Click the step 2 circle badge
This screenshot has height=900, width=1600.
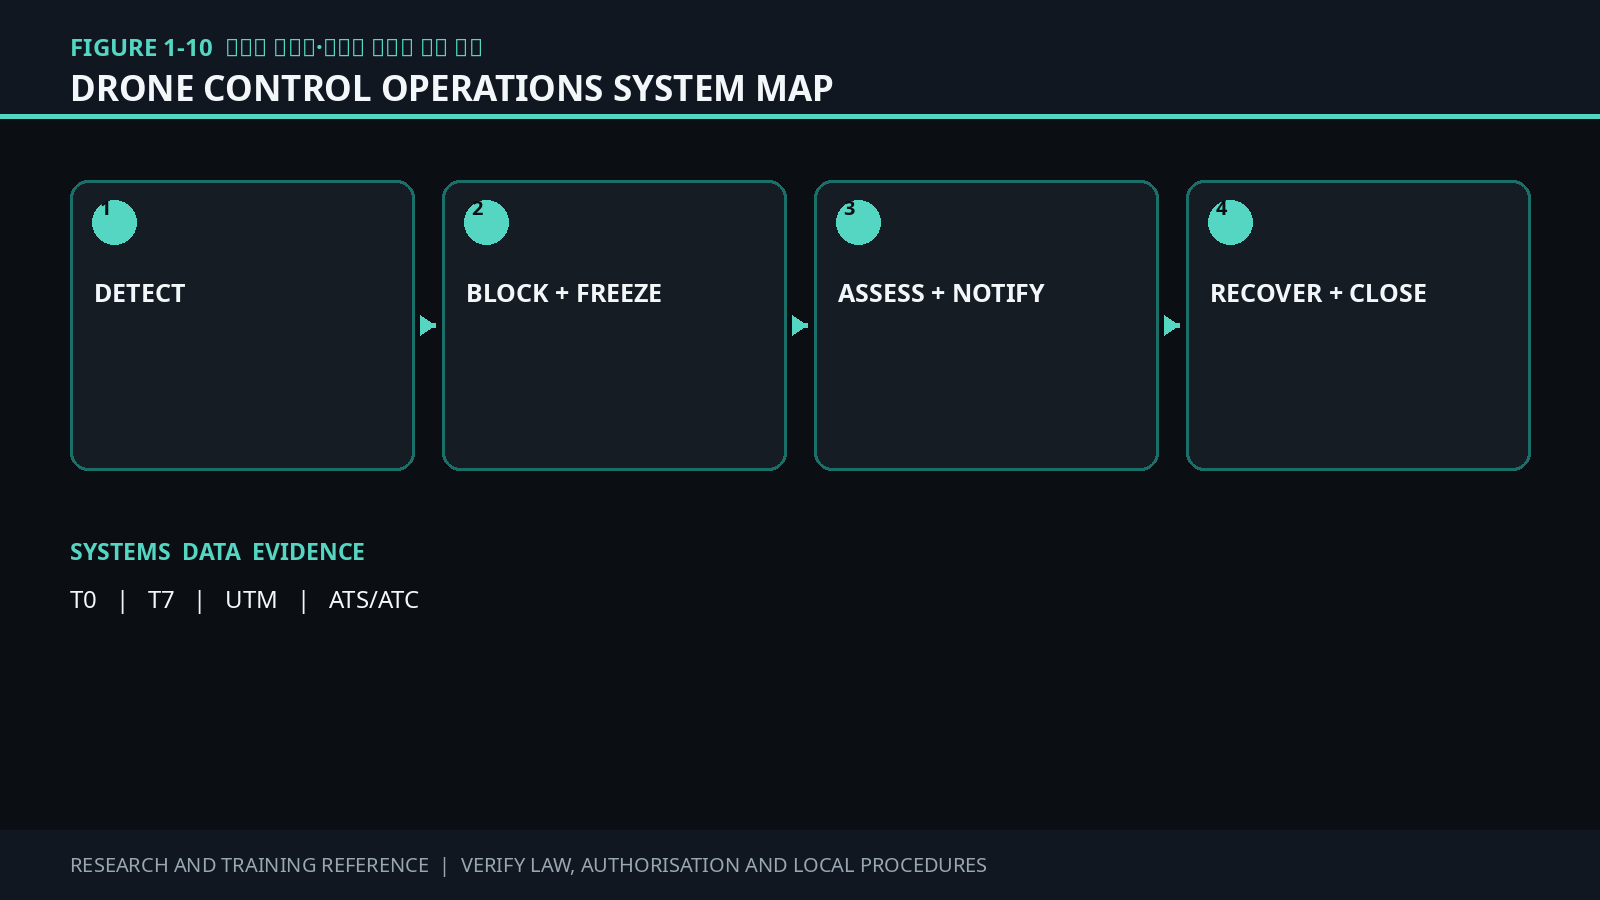(486, 222)
